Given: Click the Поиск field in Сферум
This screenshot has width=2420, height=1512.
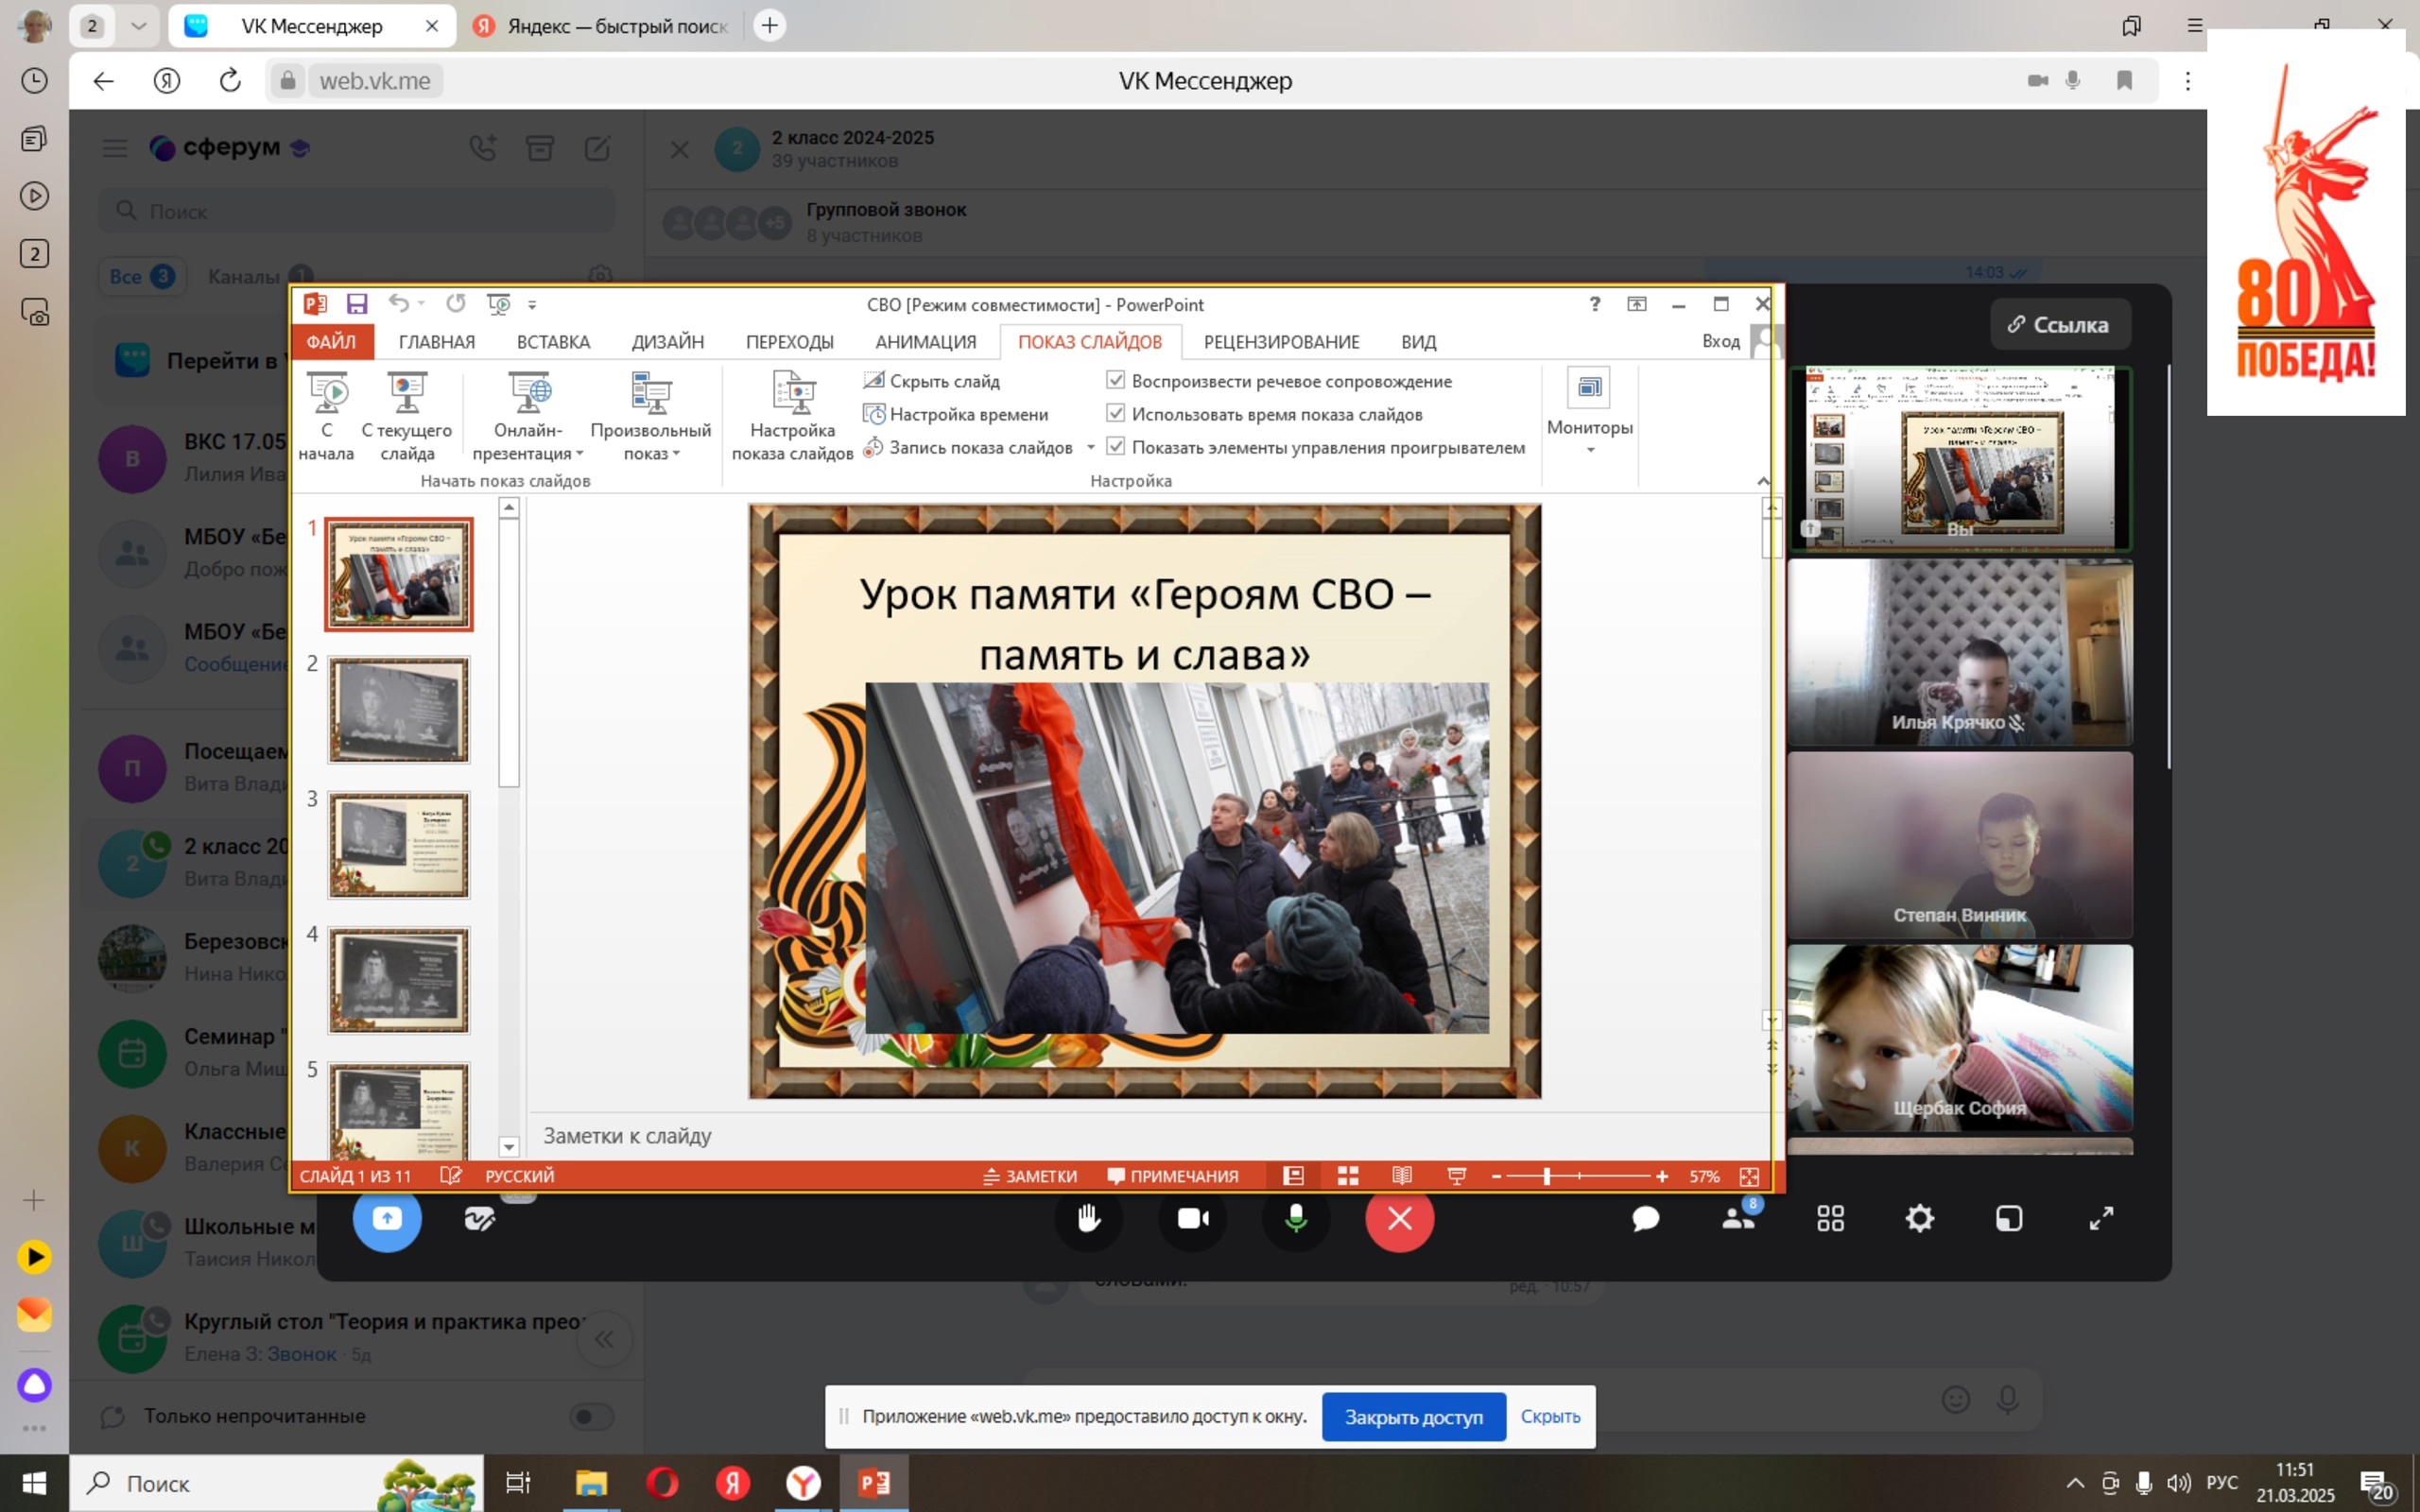Looking at the screenshot, I should (x=356, y=211).
